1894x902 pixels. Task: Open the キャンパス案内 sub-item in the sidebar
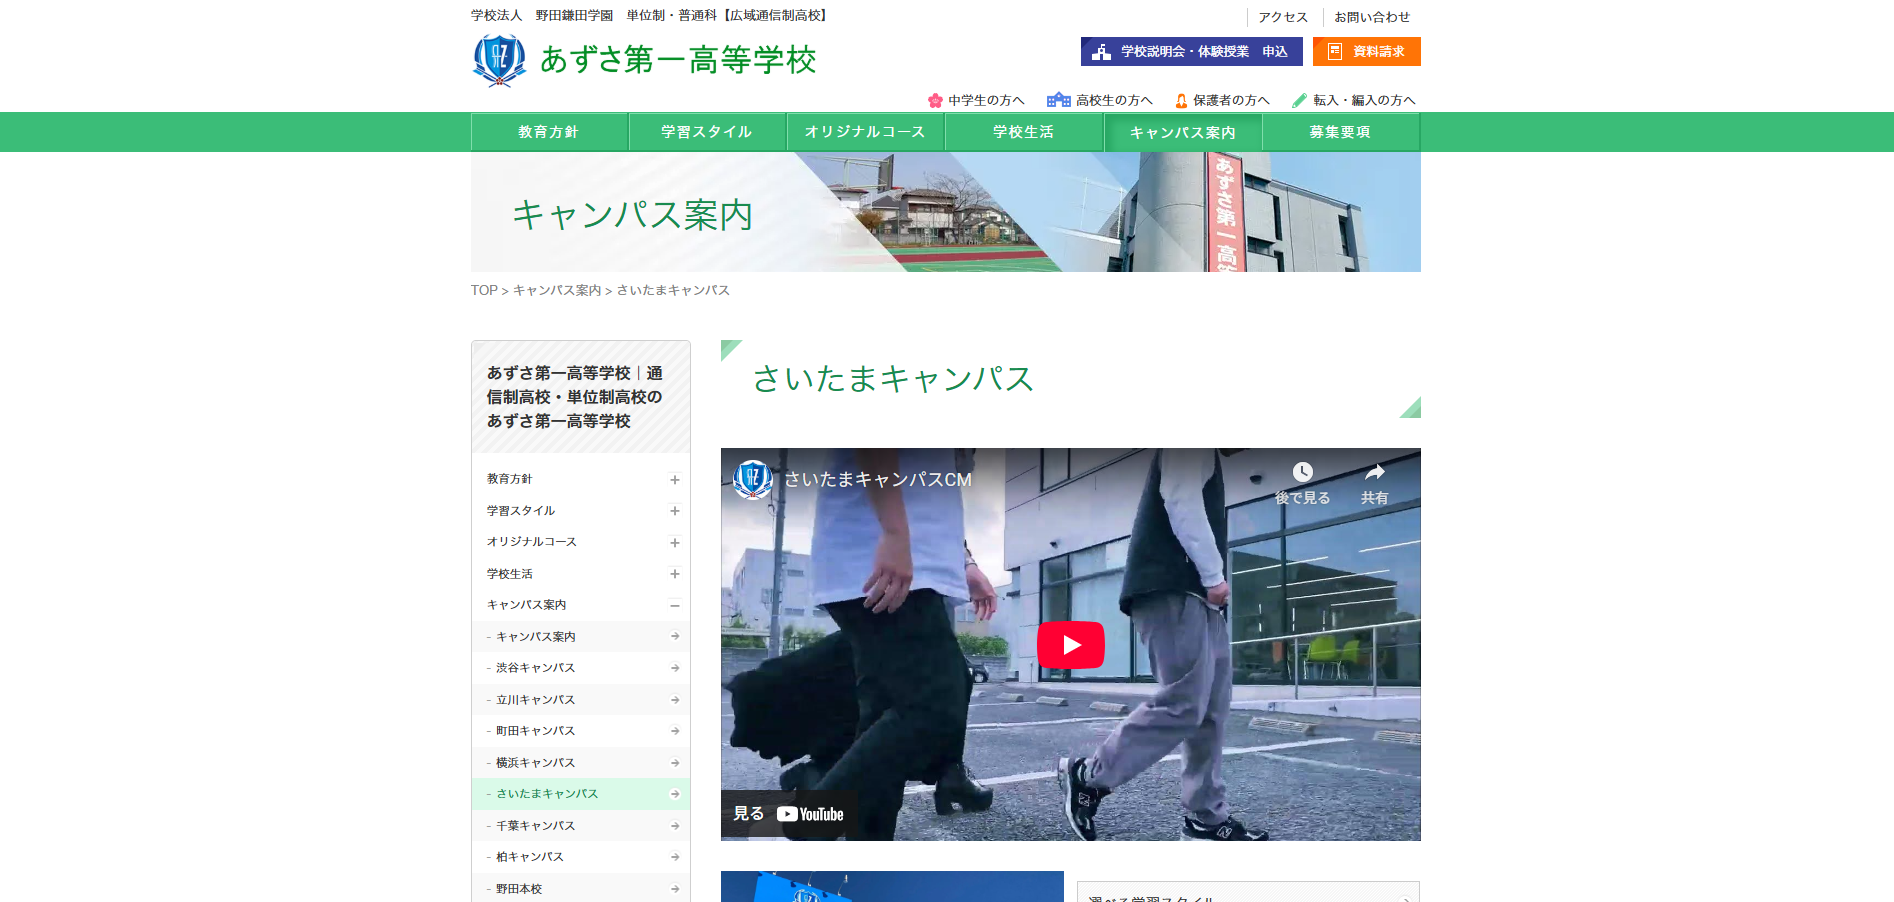click(x=581, y=637)
